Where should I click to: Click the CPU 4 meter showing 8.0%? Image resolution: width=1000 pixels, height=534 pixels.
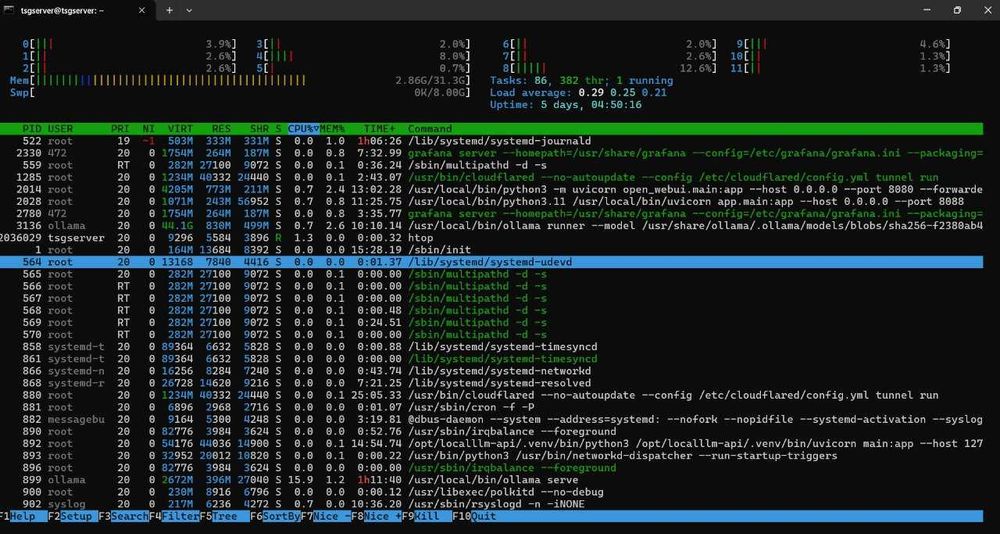pos(363,56)
